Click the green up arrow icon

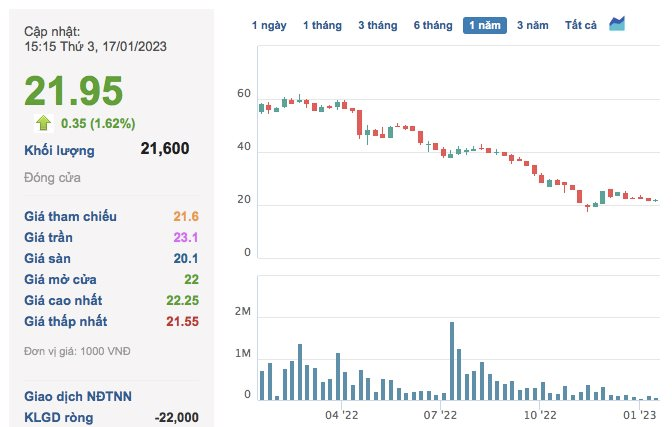[43, 123]
